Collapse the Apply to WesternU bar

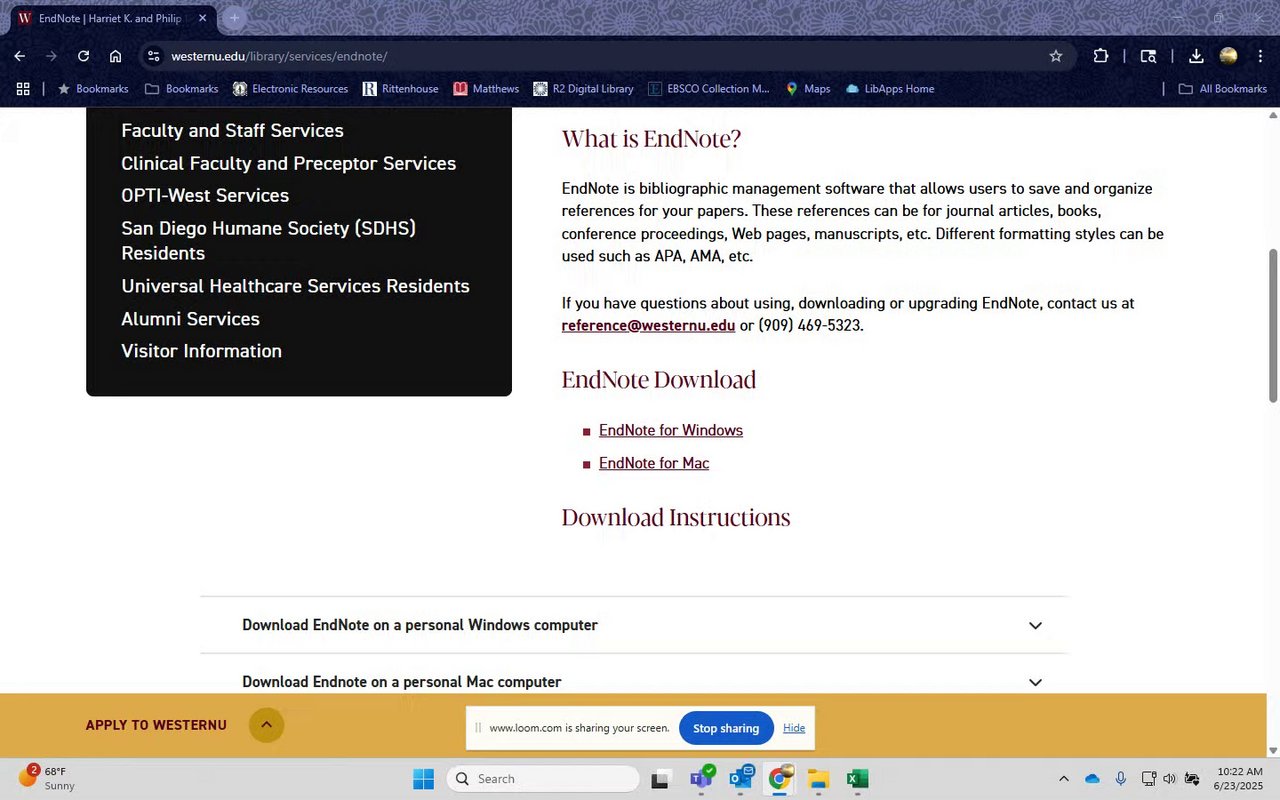tap(267, 725)
